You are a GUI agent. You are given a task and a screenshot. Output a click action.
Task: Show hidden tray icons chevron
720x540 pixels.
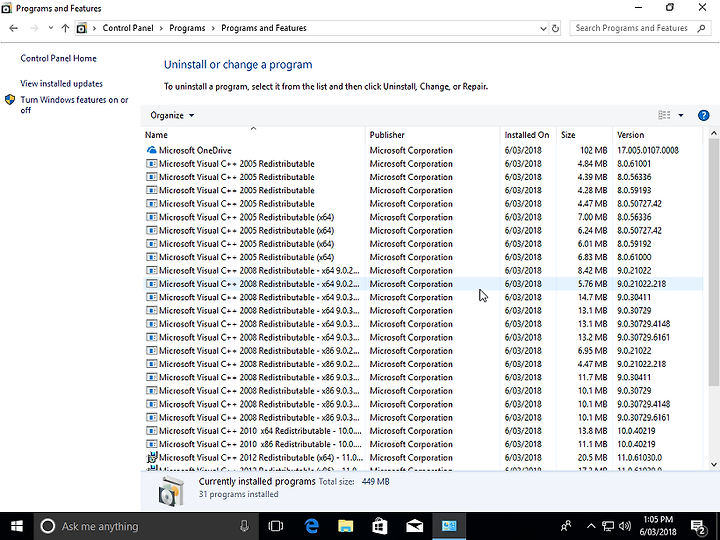(x=591, y=526)
